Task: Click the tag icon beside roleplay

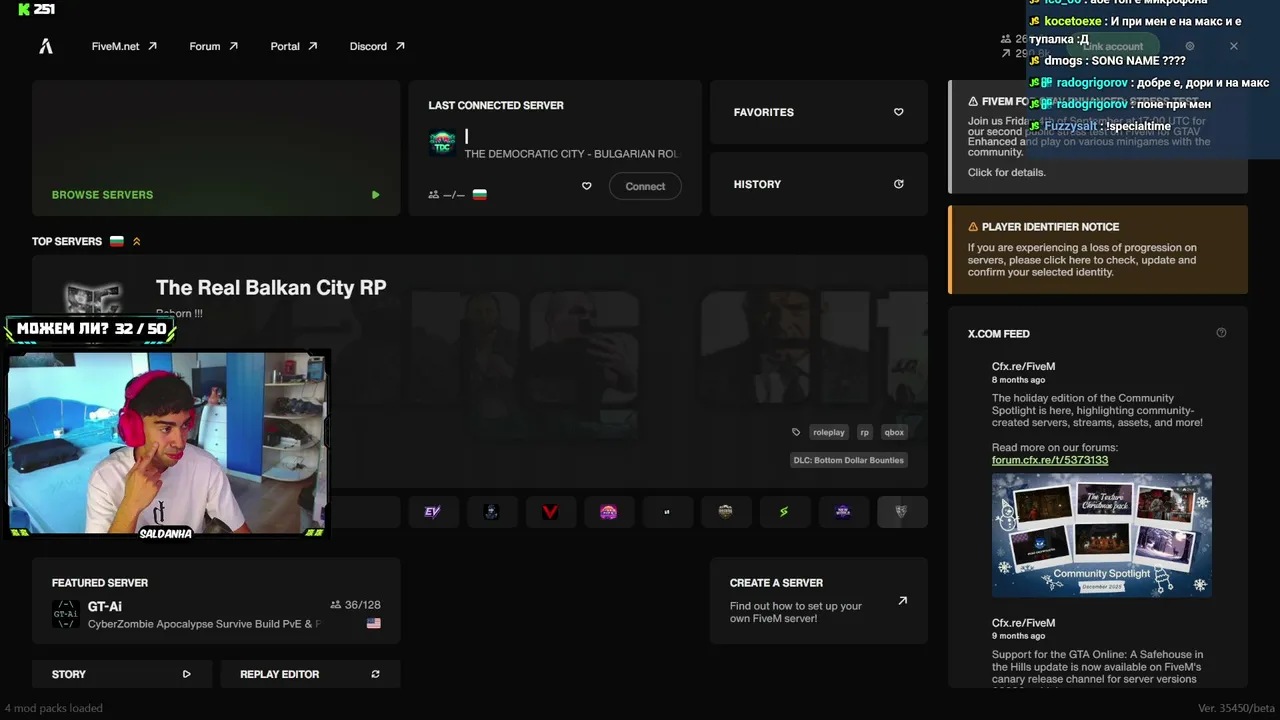Action: [796, 432]
